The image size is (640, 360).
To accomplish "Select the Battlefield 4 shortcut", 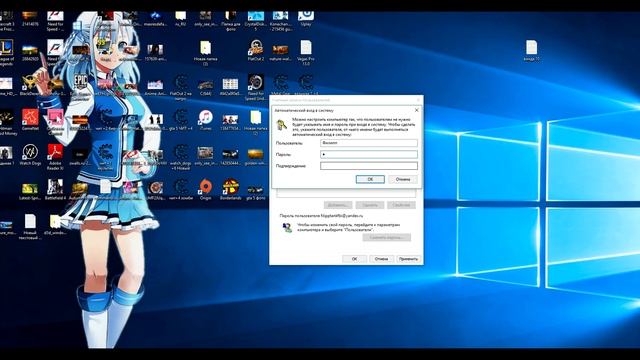I will click(x=55, y=187).
